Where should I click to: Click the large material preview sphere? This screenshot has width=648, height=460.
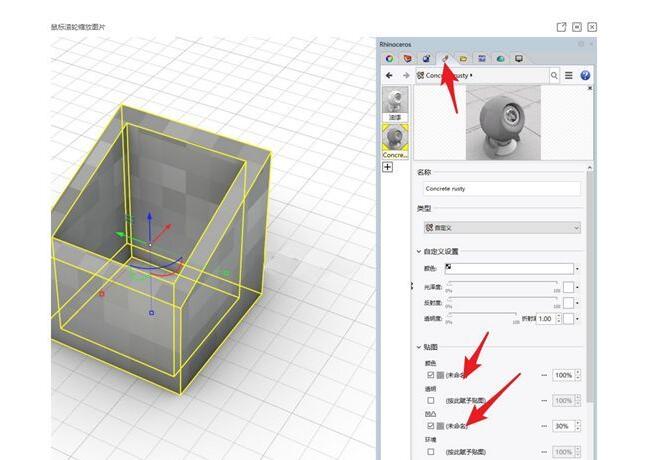pos(503,123)
